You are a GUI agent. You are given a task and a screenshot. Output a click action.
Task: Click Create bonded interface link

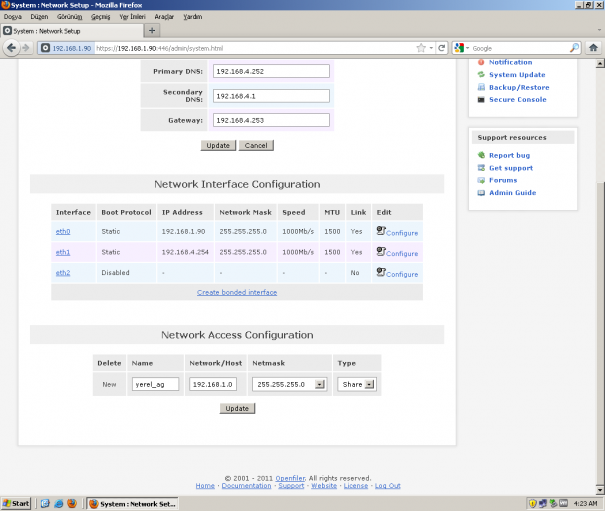[237, 292]
